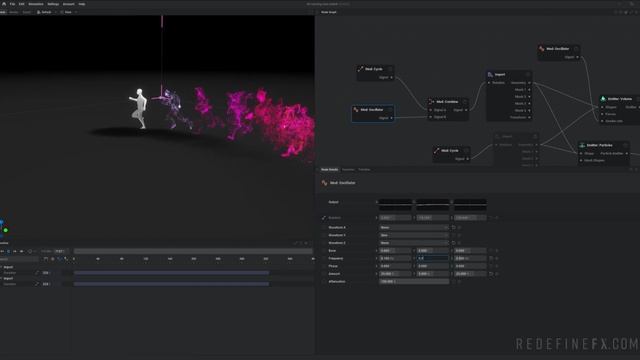This screenshot has width=640, height=360.
Task: Reset the Waveform Z parameter with its reset icon
Action: coord(453,243)
